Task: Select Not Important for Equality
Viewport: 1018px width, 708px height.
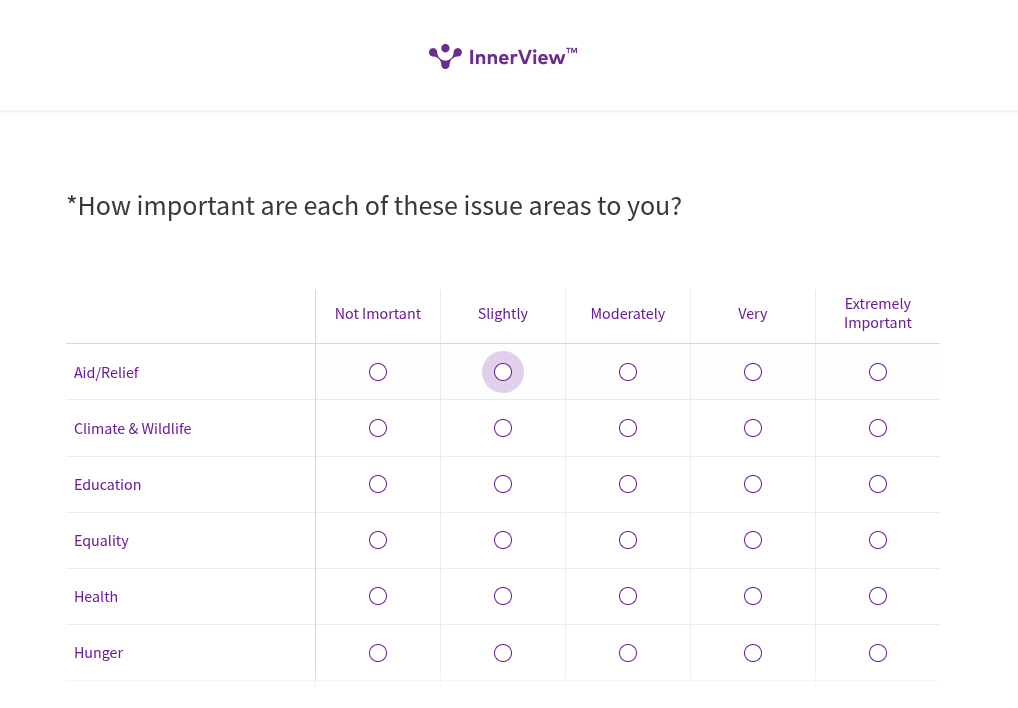Action: tap(378, 540)
